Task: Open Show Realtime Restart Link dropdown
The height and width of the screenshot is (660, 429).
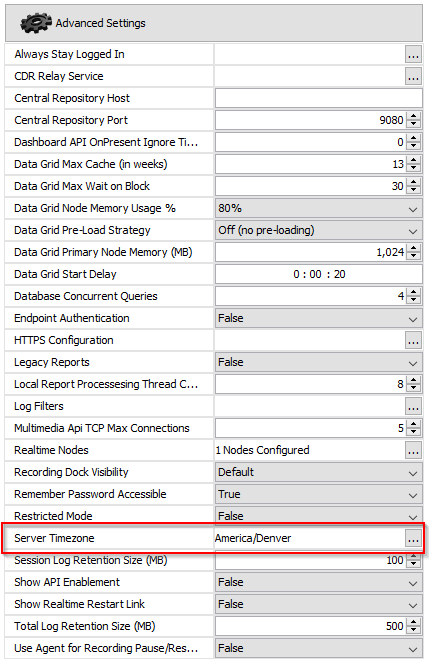Action: [x=319, y=604]
